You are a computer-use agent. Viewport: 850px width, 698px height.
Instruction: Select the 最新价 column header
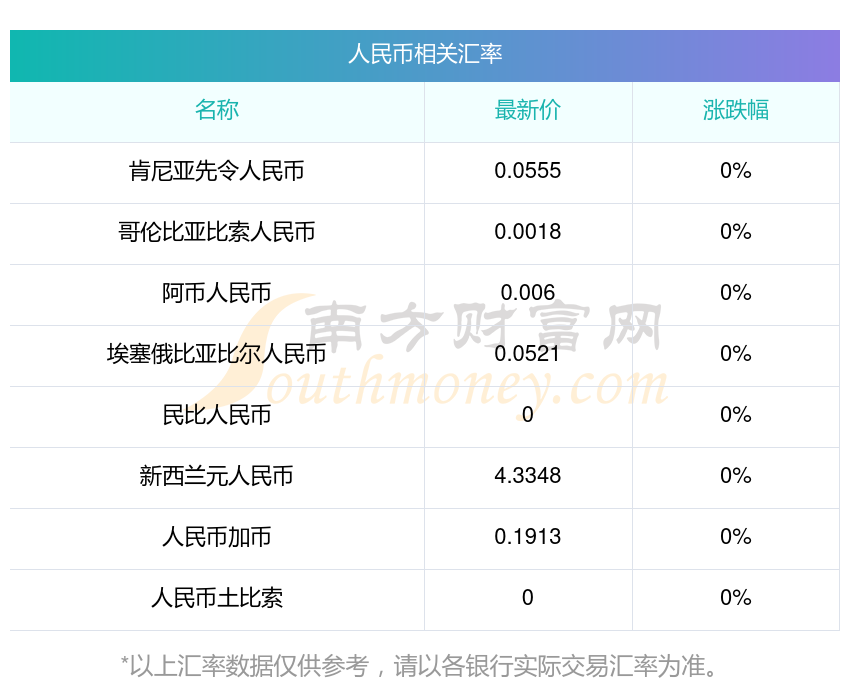coord(527,110)
